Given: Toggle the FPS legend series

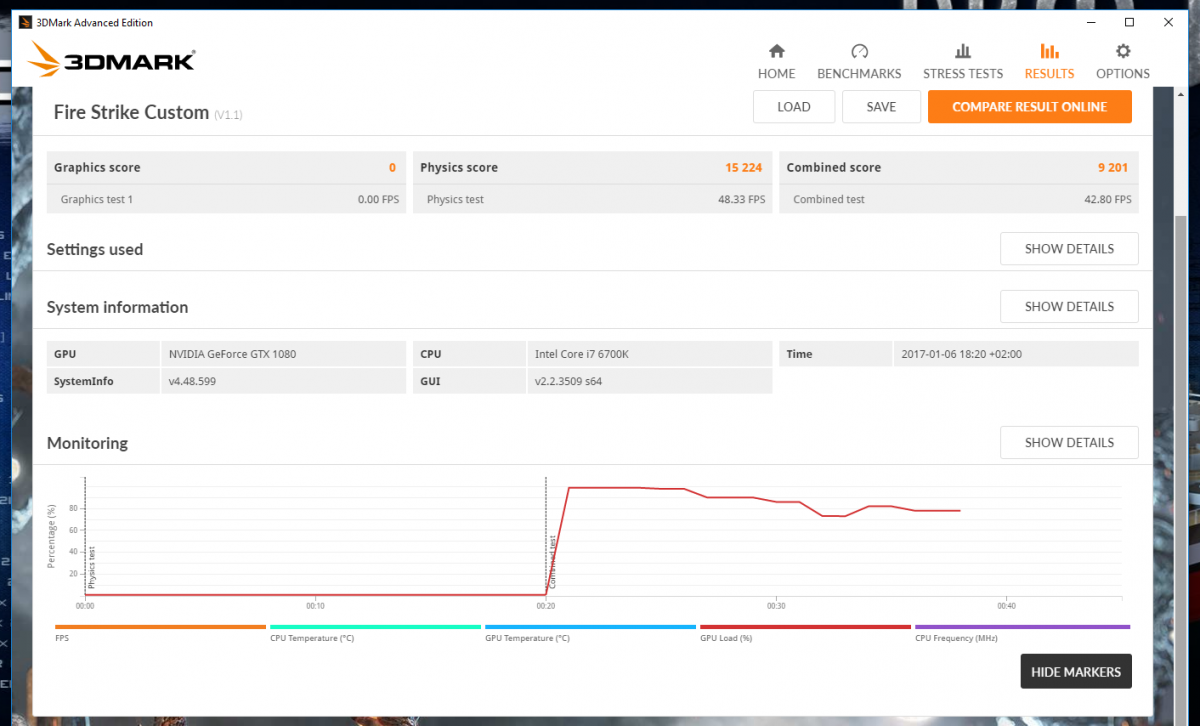Looking at the screenshot, I should (160, 633).
